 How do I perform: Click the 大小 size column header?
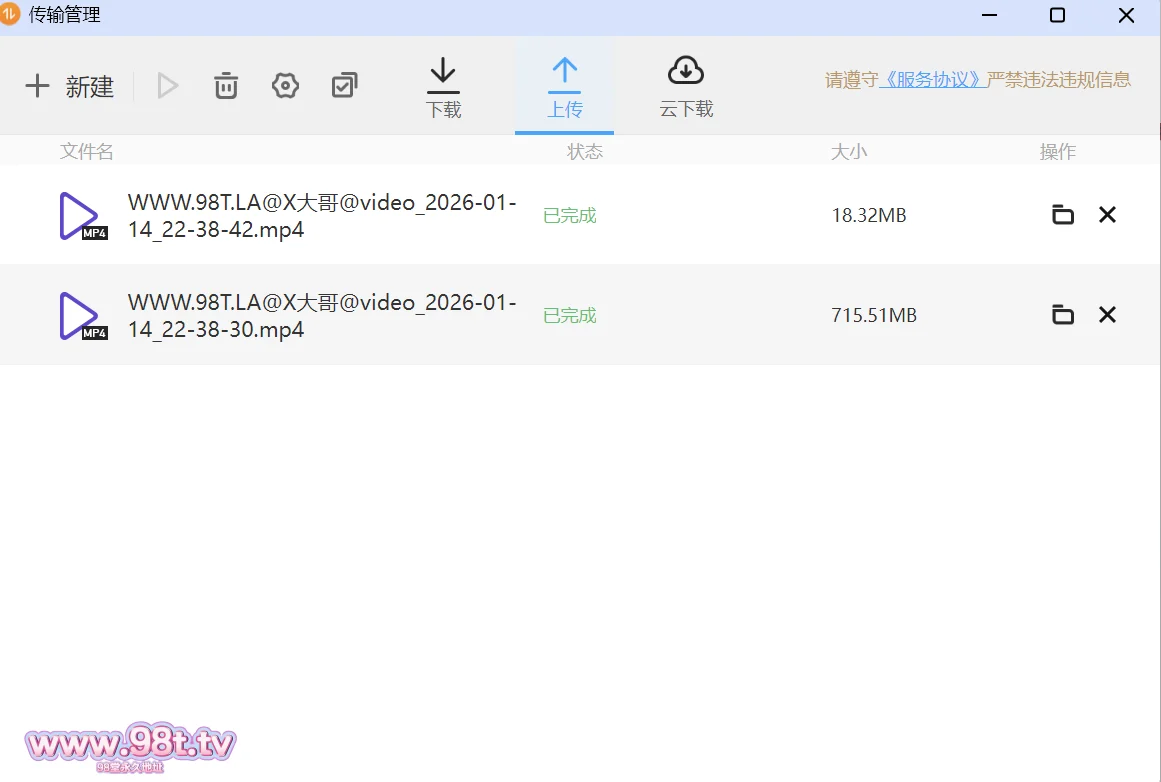[849, 152]
